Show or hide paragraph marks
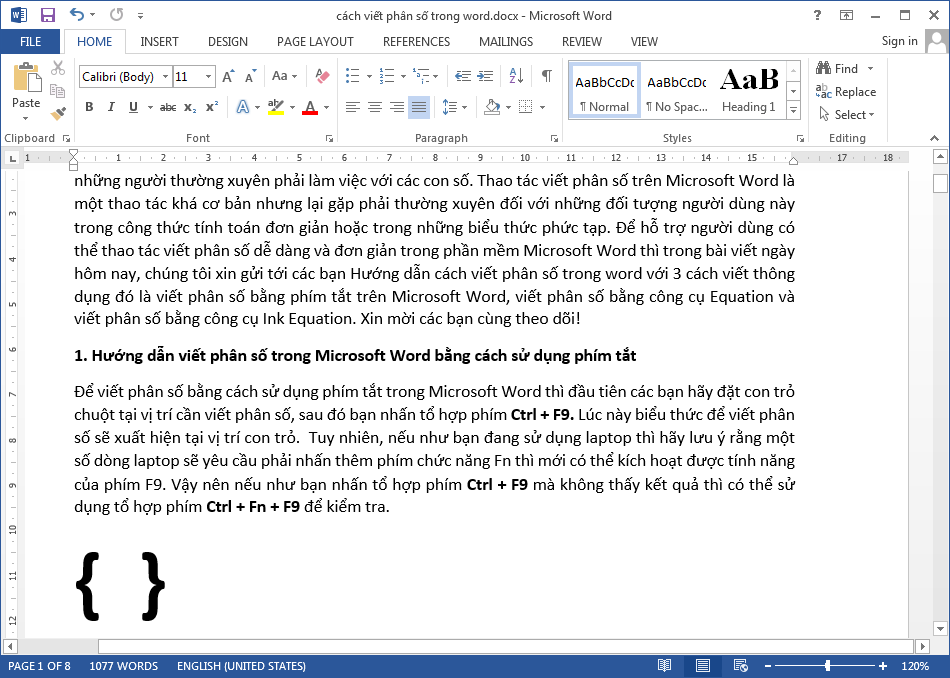 click(x=546, y=76)
